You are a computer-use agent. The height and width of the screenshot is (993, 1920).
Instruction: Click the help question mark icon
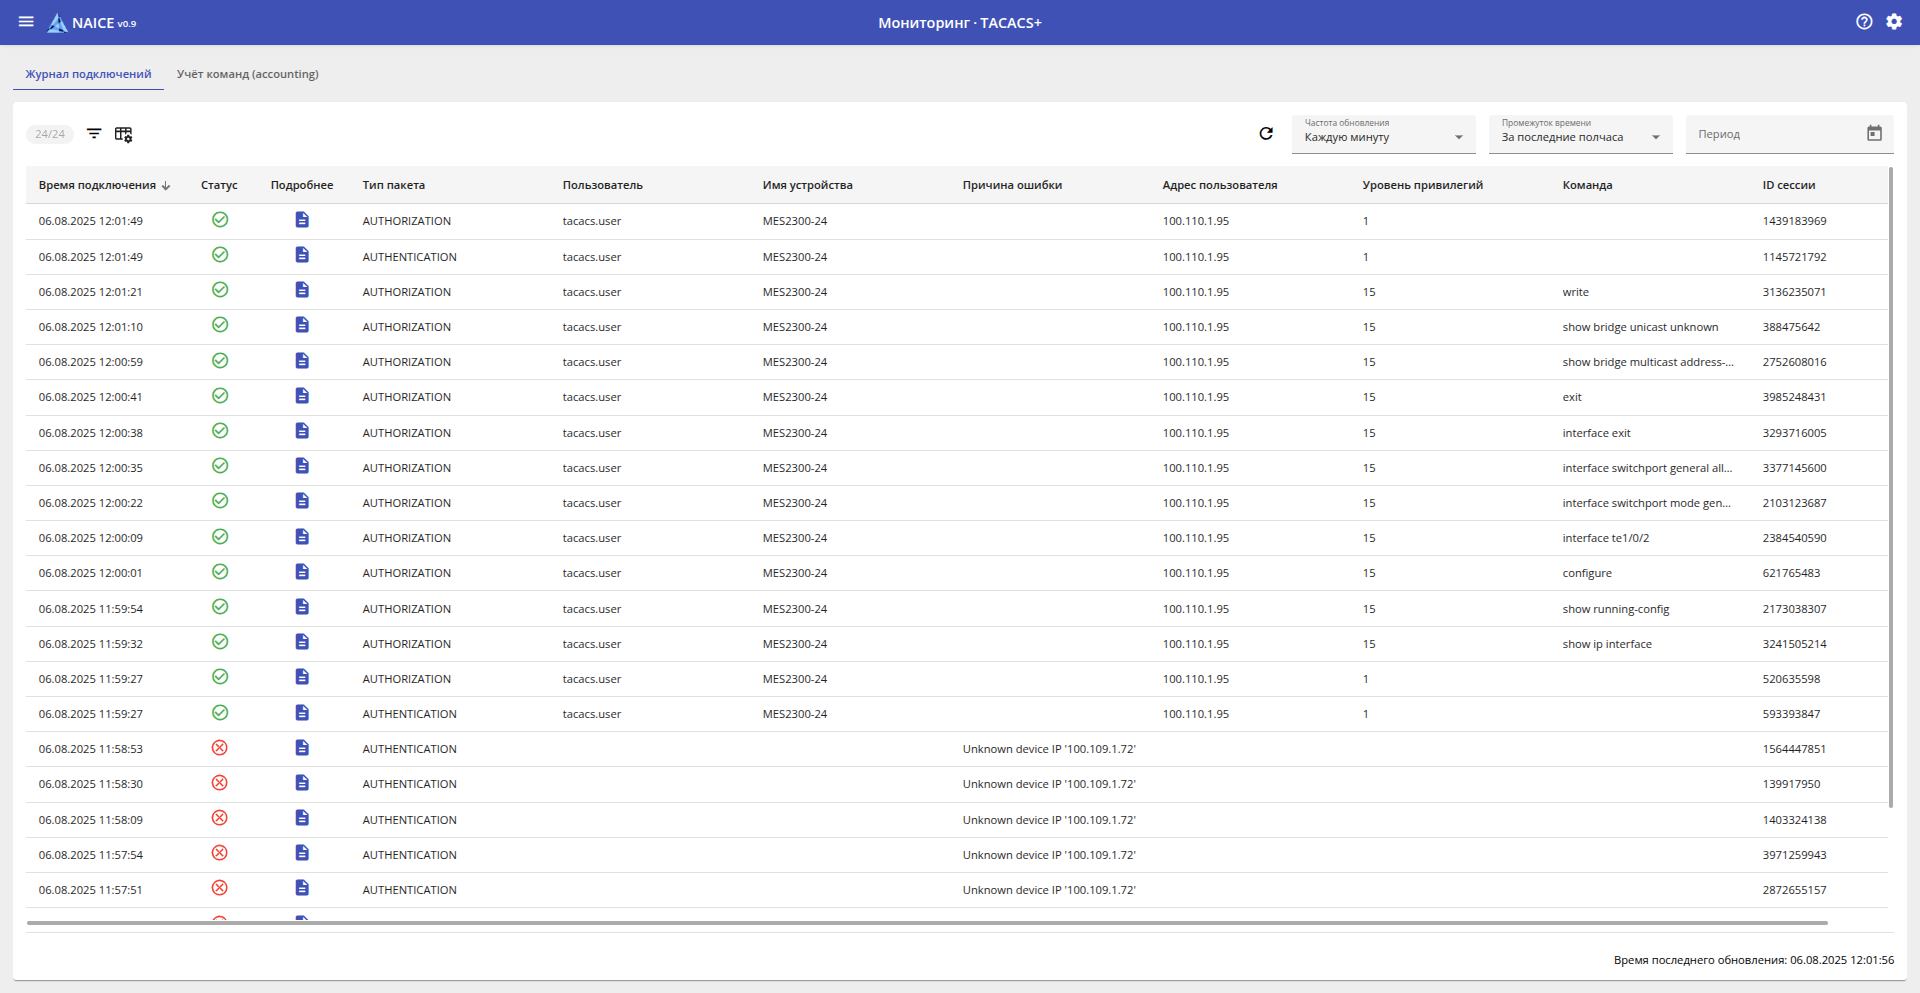(x=1864, y=22)
